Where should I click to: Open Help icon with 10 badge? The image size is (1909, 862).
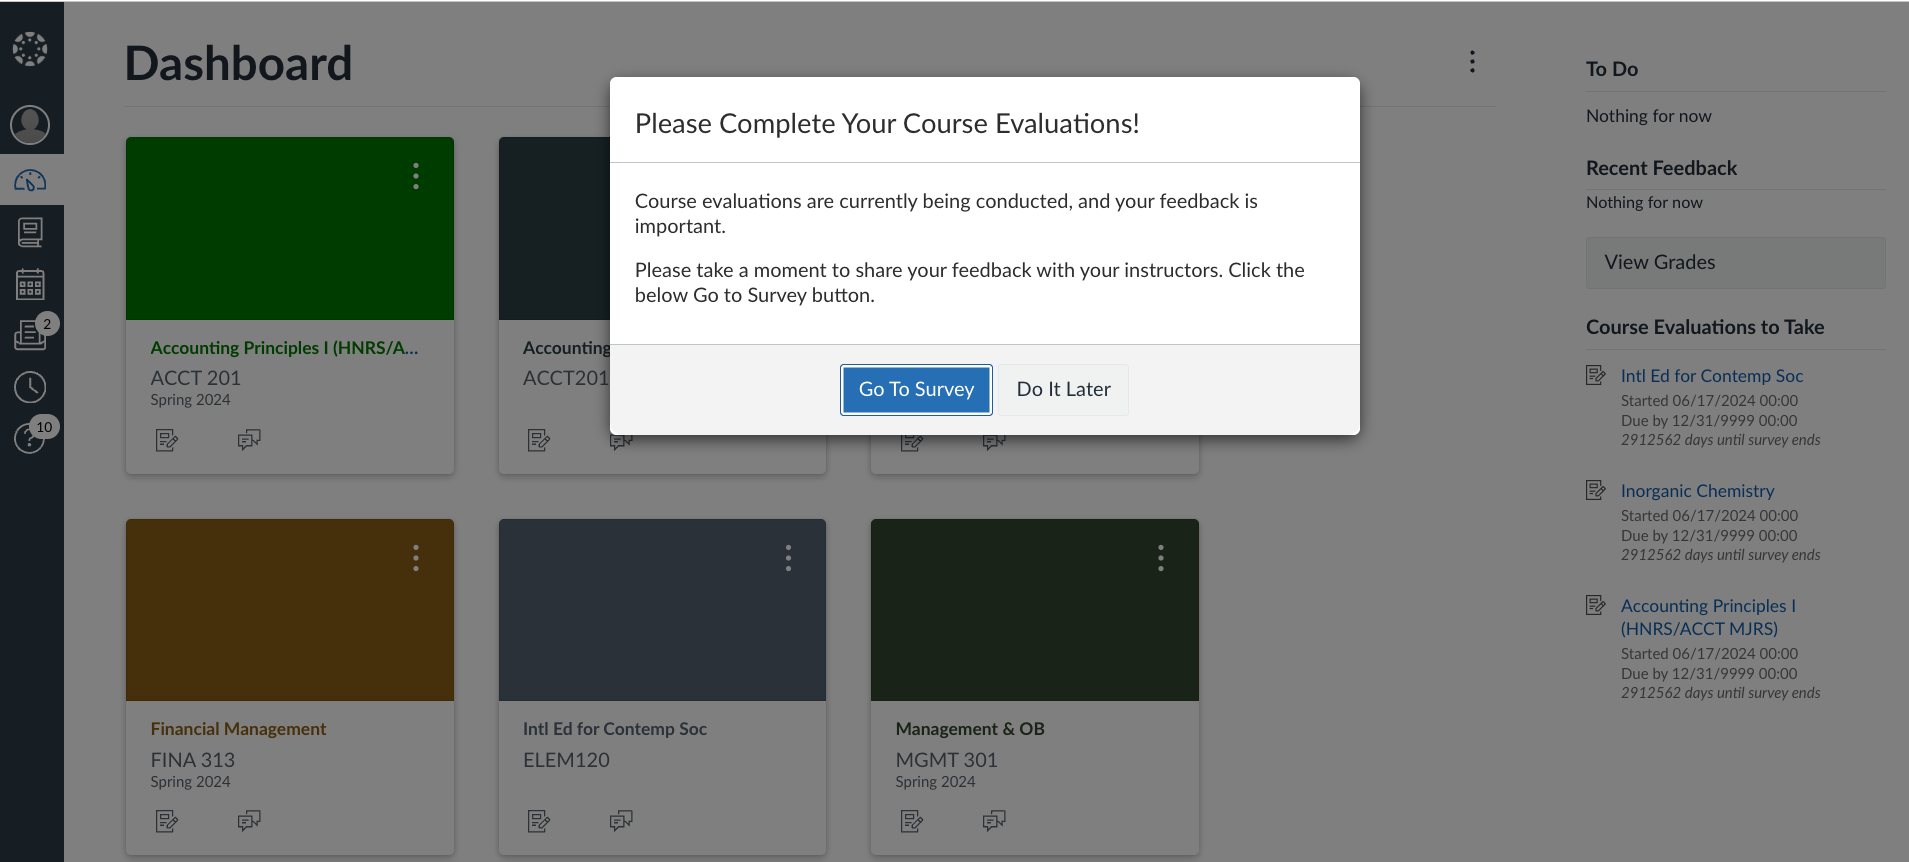click(30, 438)
